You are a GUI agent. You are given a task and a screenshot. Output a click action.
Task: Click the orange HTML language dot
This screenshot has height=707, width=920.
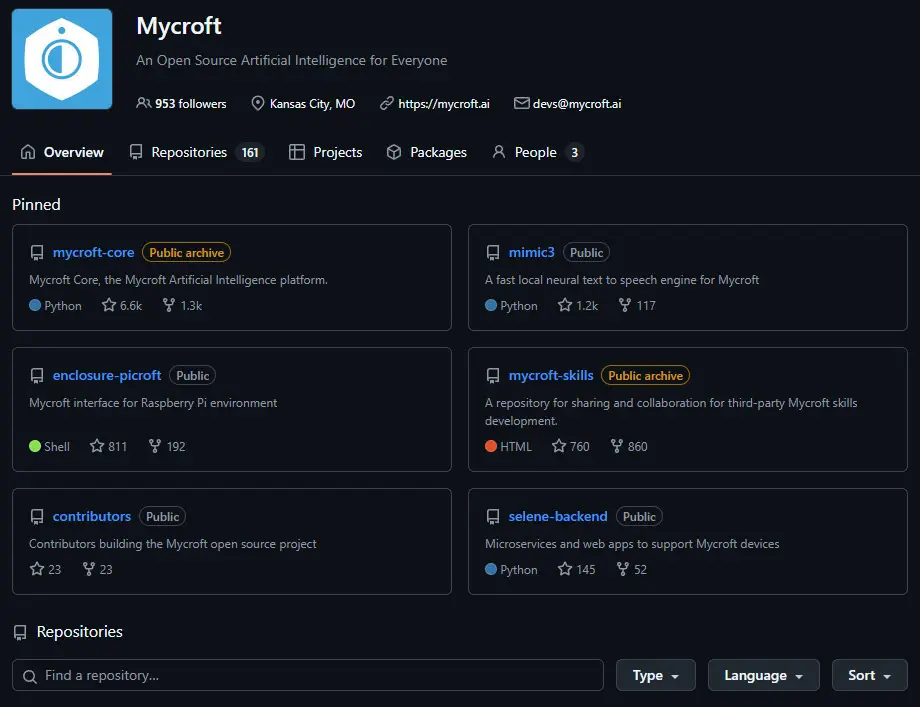point(491,446)
